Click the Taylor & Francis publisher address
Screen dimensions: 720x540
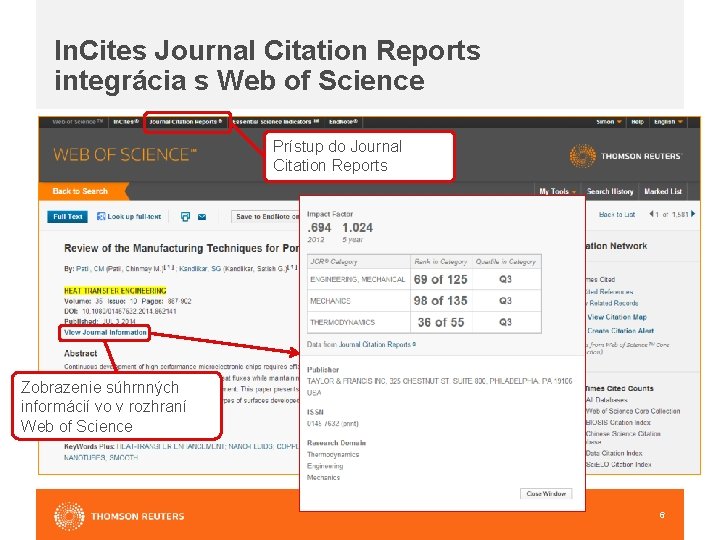pos(439,387)
